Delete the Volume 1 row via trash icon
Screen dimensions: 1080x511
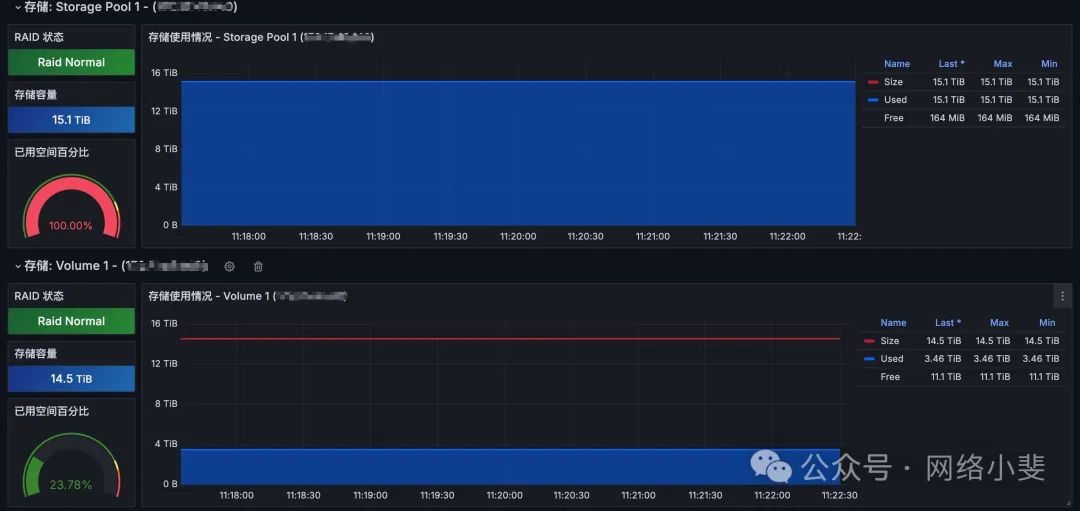point(258,266)
